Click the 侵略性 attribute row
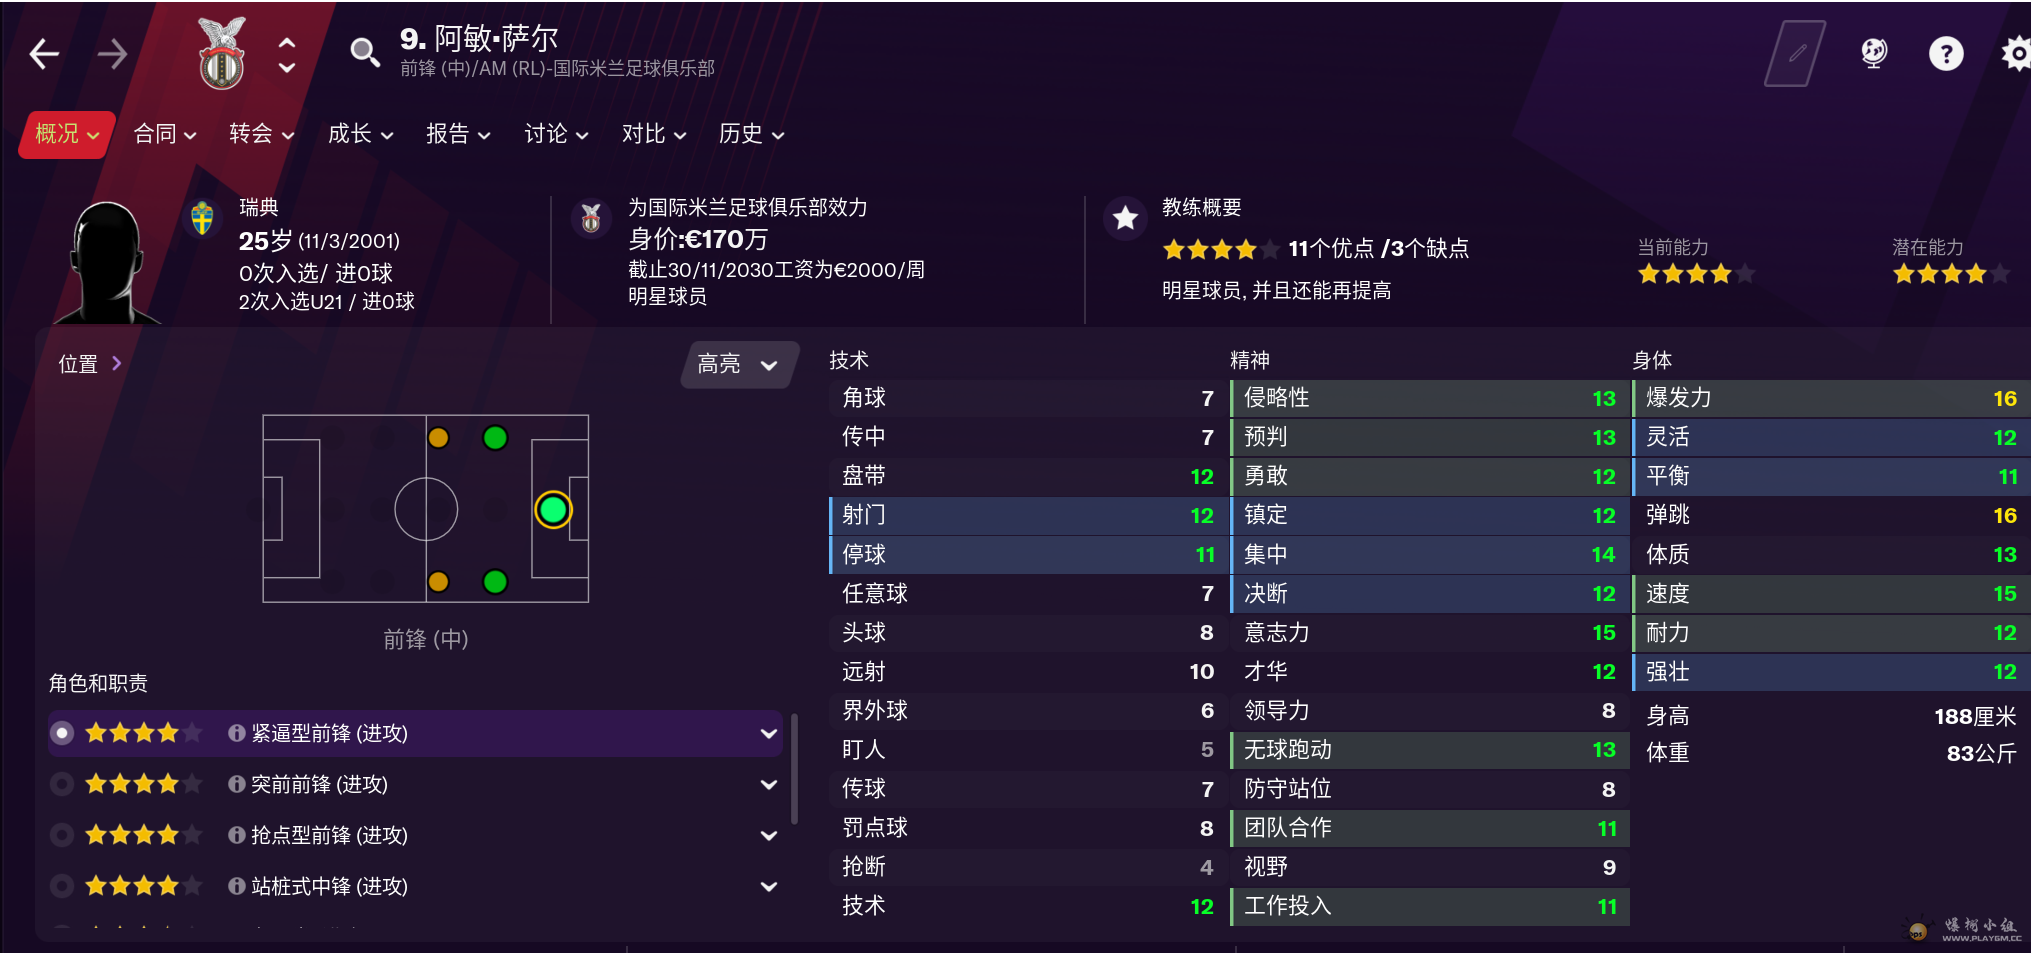Viewport: 2031px width, 953px height. coord(1430,398)
